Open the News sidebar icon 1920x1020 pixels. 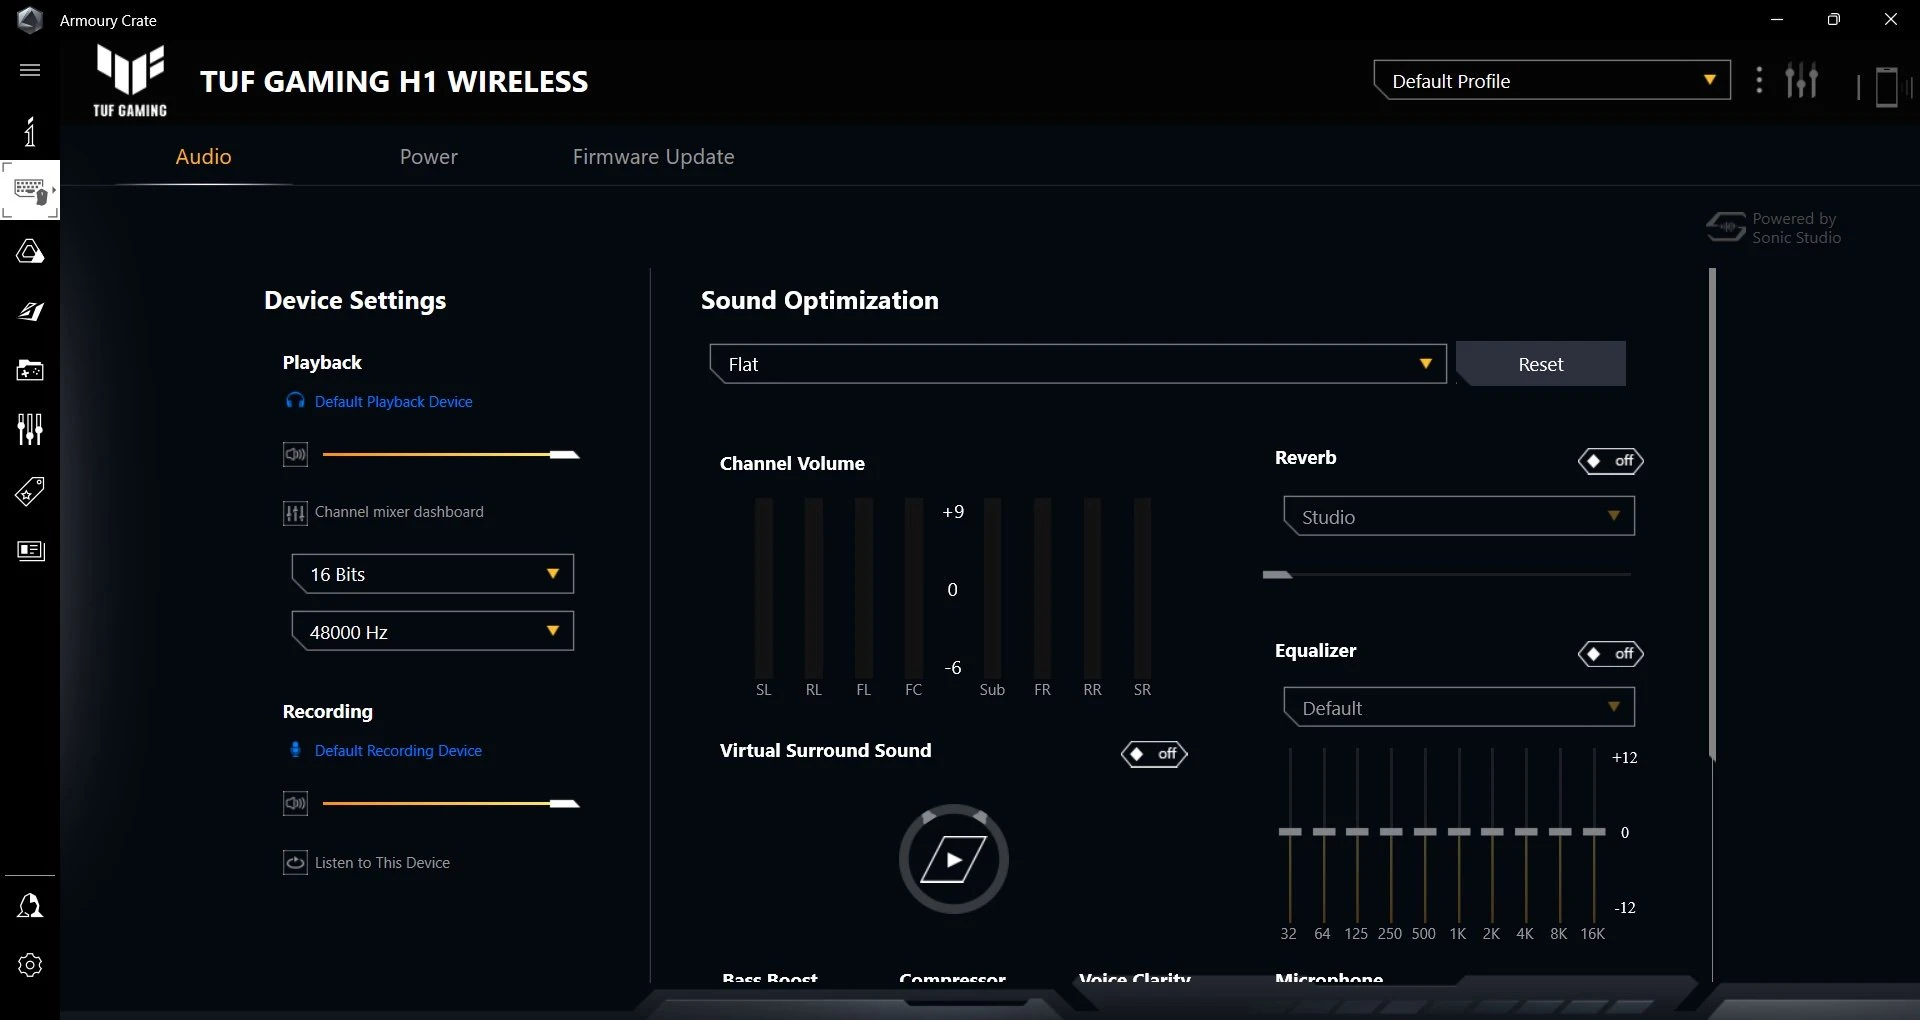click(30, 551)
